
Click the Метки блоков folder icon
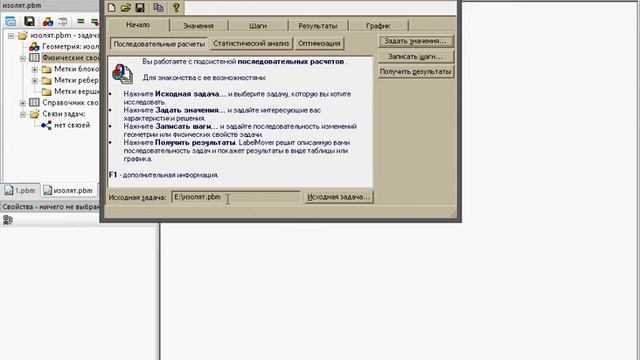[47, 69]
